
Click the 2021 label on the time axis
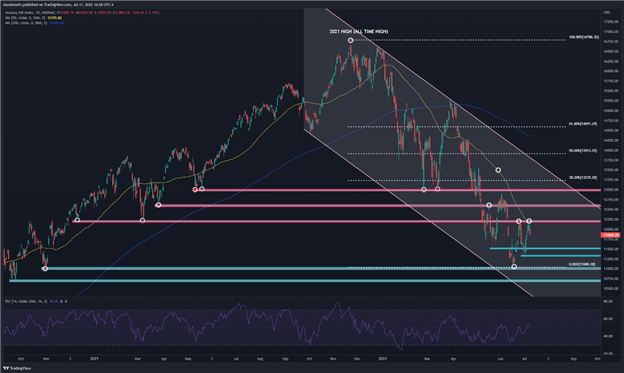(x=94, y=359)
